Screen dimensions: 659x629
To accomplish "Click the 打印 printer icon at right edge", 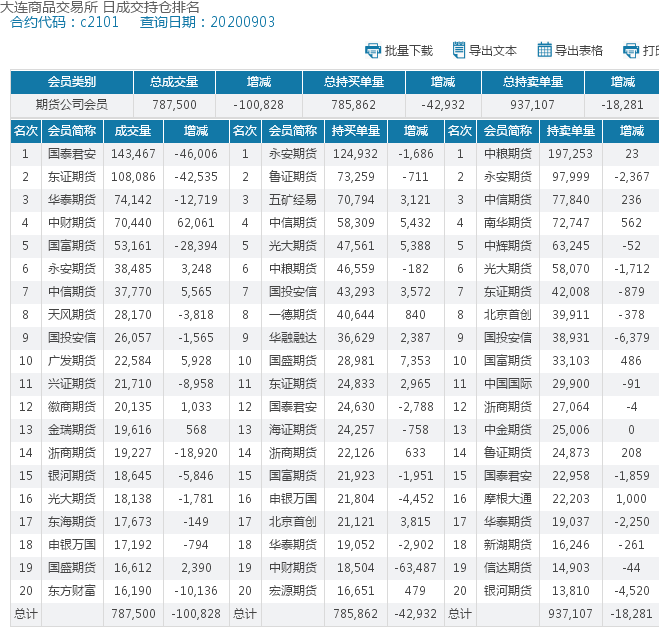I will point(631,51).
